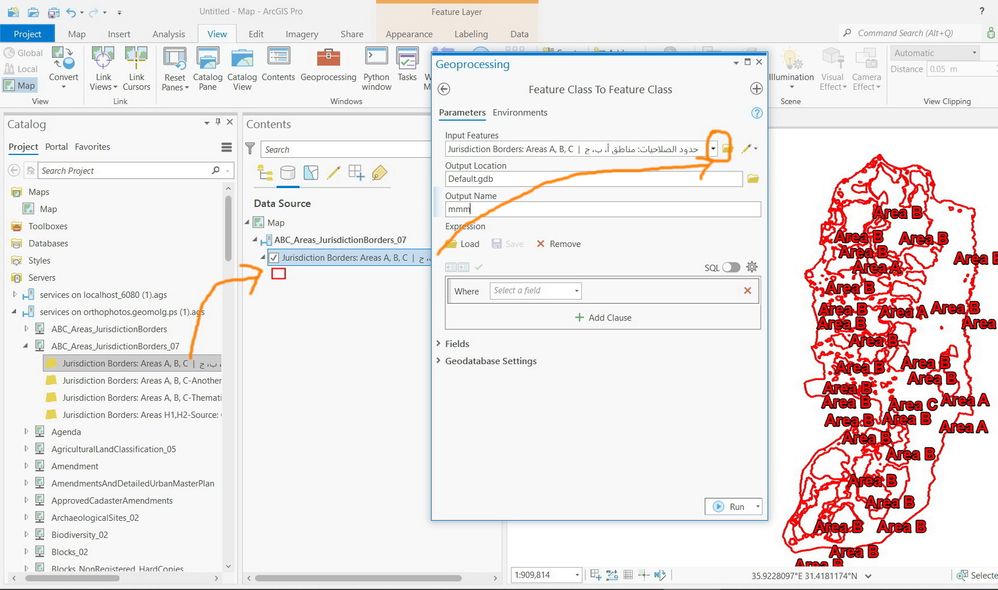Open the expression settings gear icon

coord(752,267)
